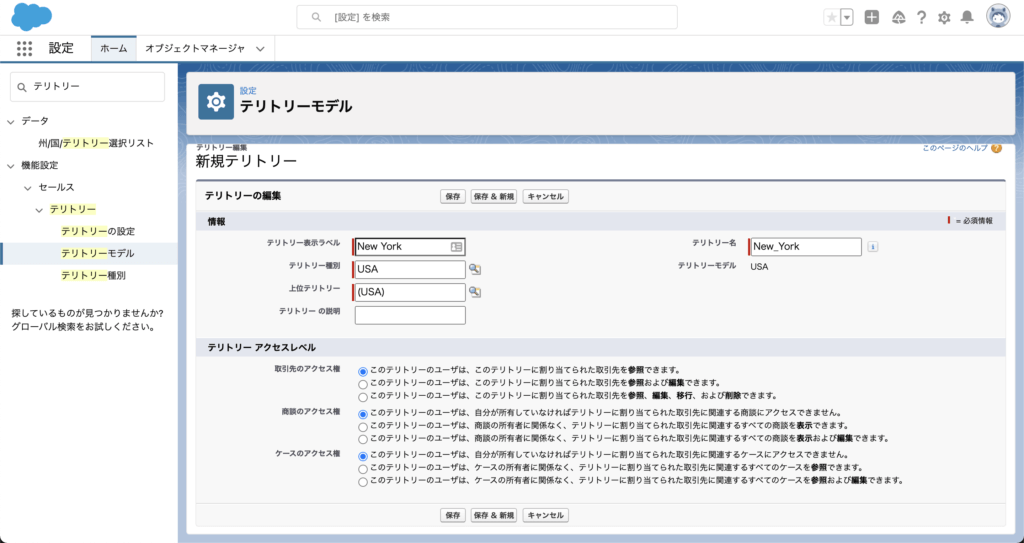
Task: Collapse the テリトリー tree node
Action: click(39, 210)
